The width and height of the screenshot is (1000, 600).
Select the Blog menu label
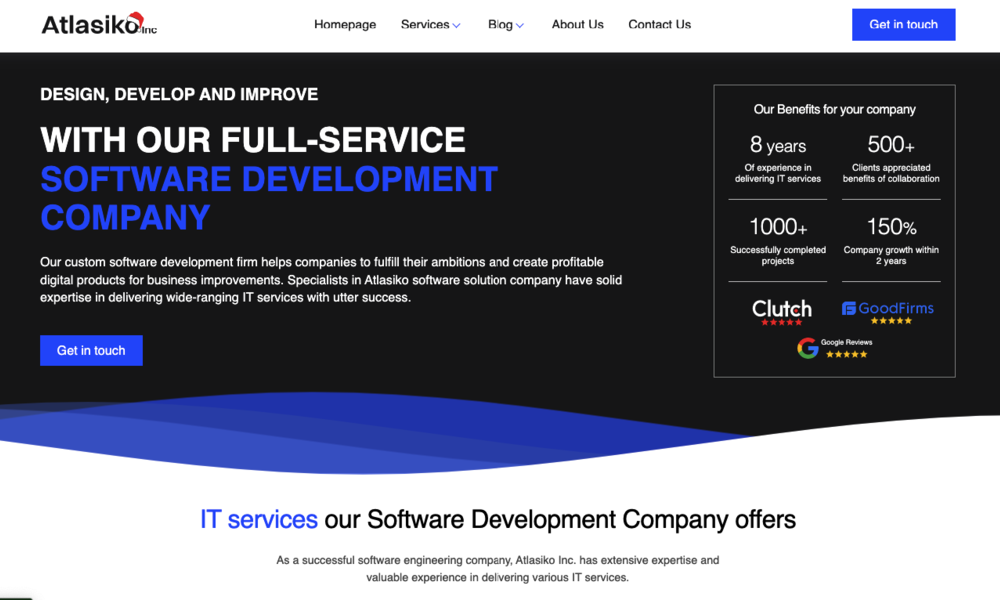point(500,24)
